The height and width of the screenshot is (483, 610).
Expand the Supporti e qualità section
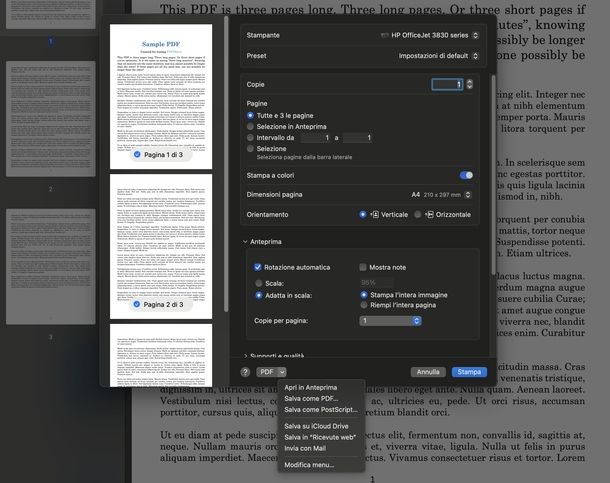pos(246,356)
